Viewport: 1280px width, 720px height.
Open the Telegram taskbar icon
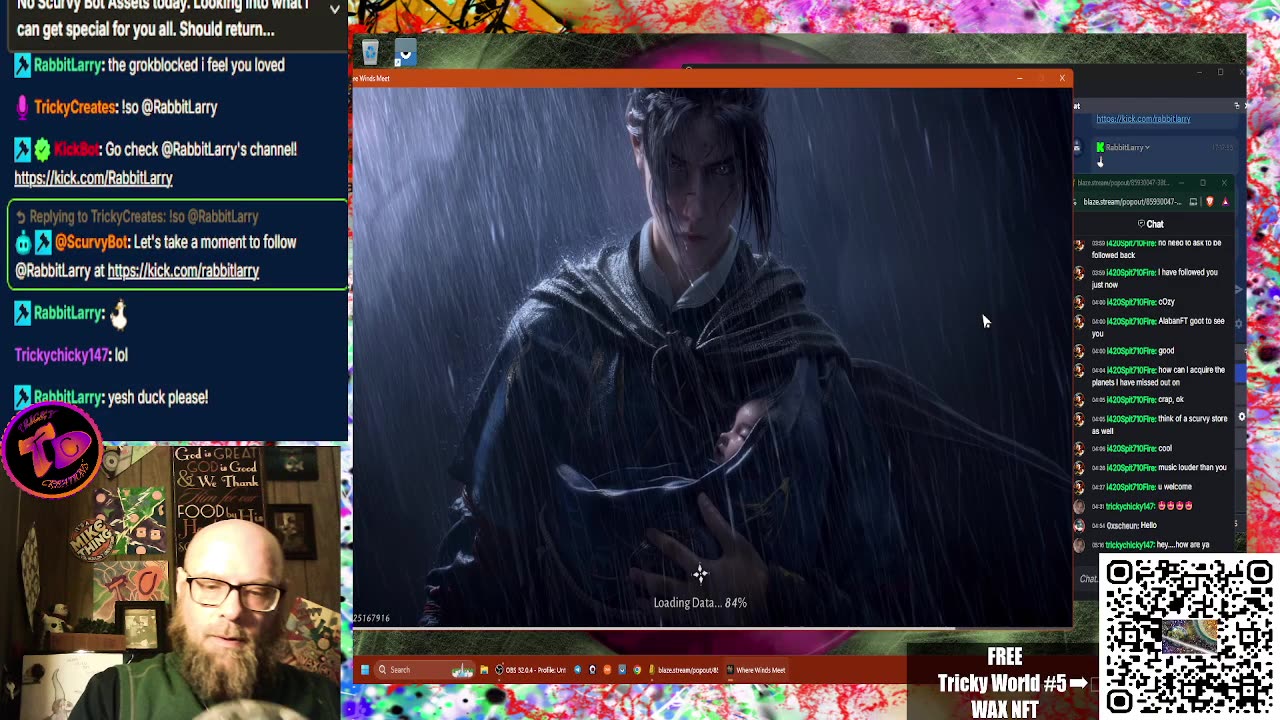coord(577,670)
